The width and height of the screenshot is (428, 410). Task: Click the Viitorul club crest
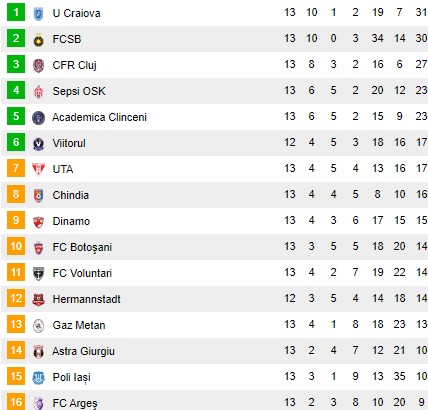38,144
